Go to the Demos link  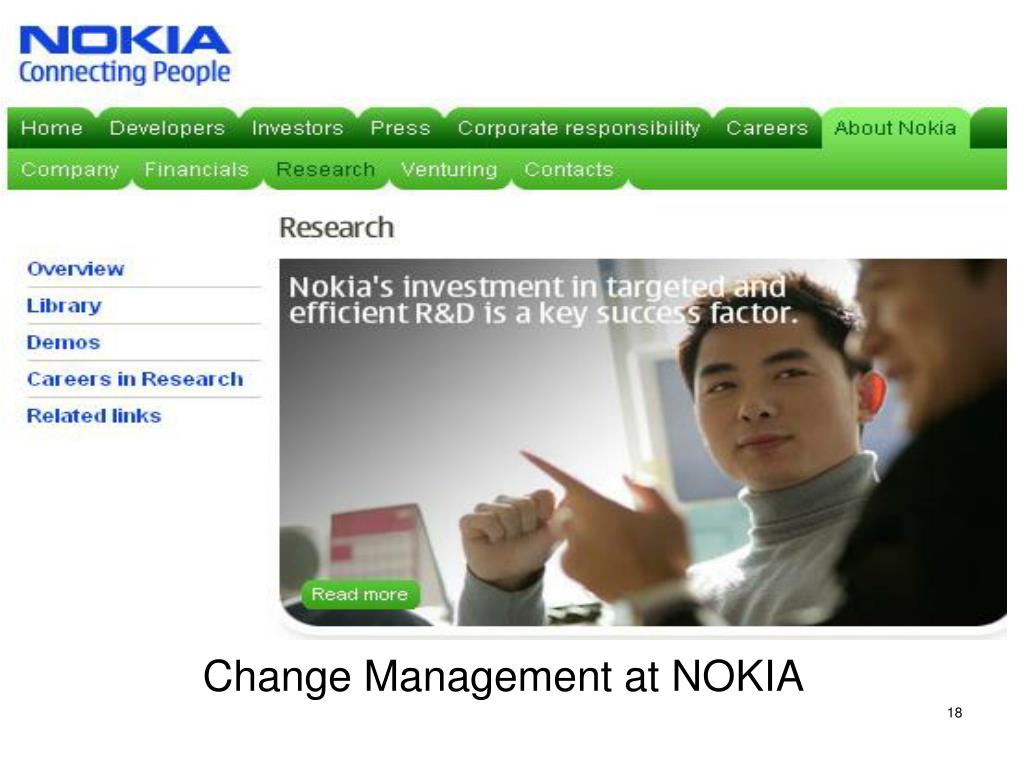(x=63, y=343)
